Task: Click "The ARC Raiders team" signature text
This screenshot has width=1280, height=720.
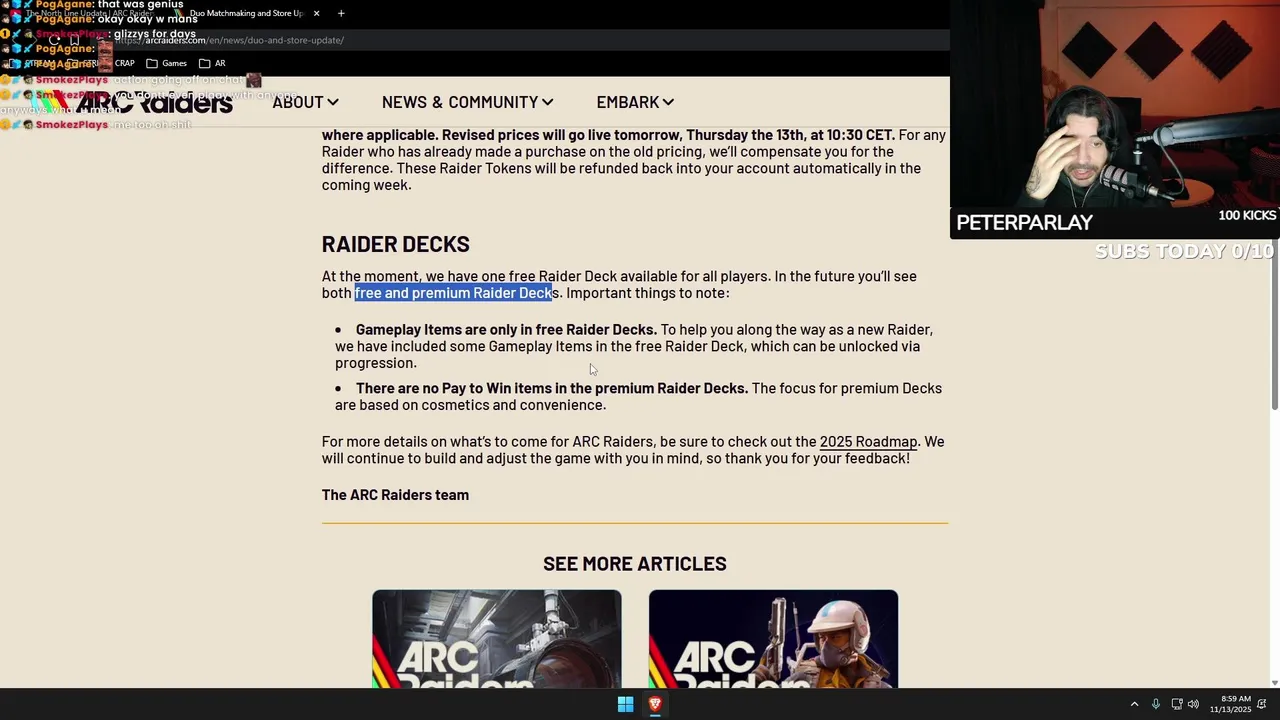Action: [395, 495]
